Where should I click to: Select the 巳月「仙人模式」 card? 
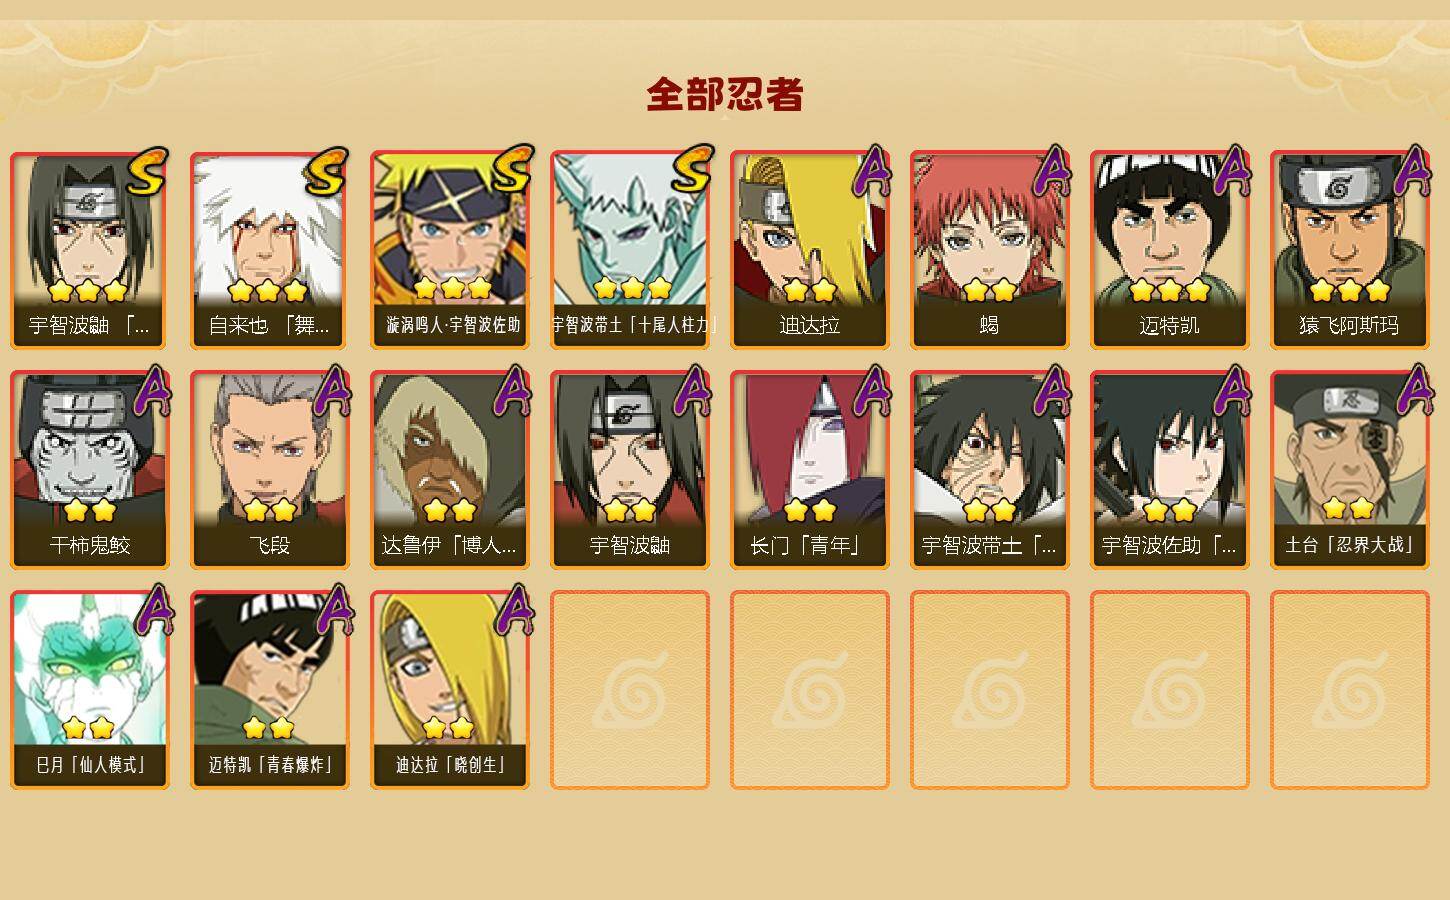click(90, 690)
